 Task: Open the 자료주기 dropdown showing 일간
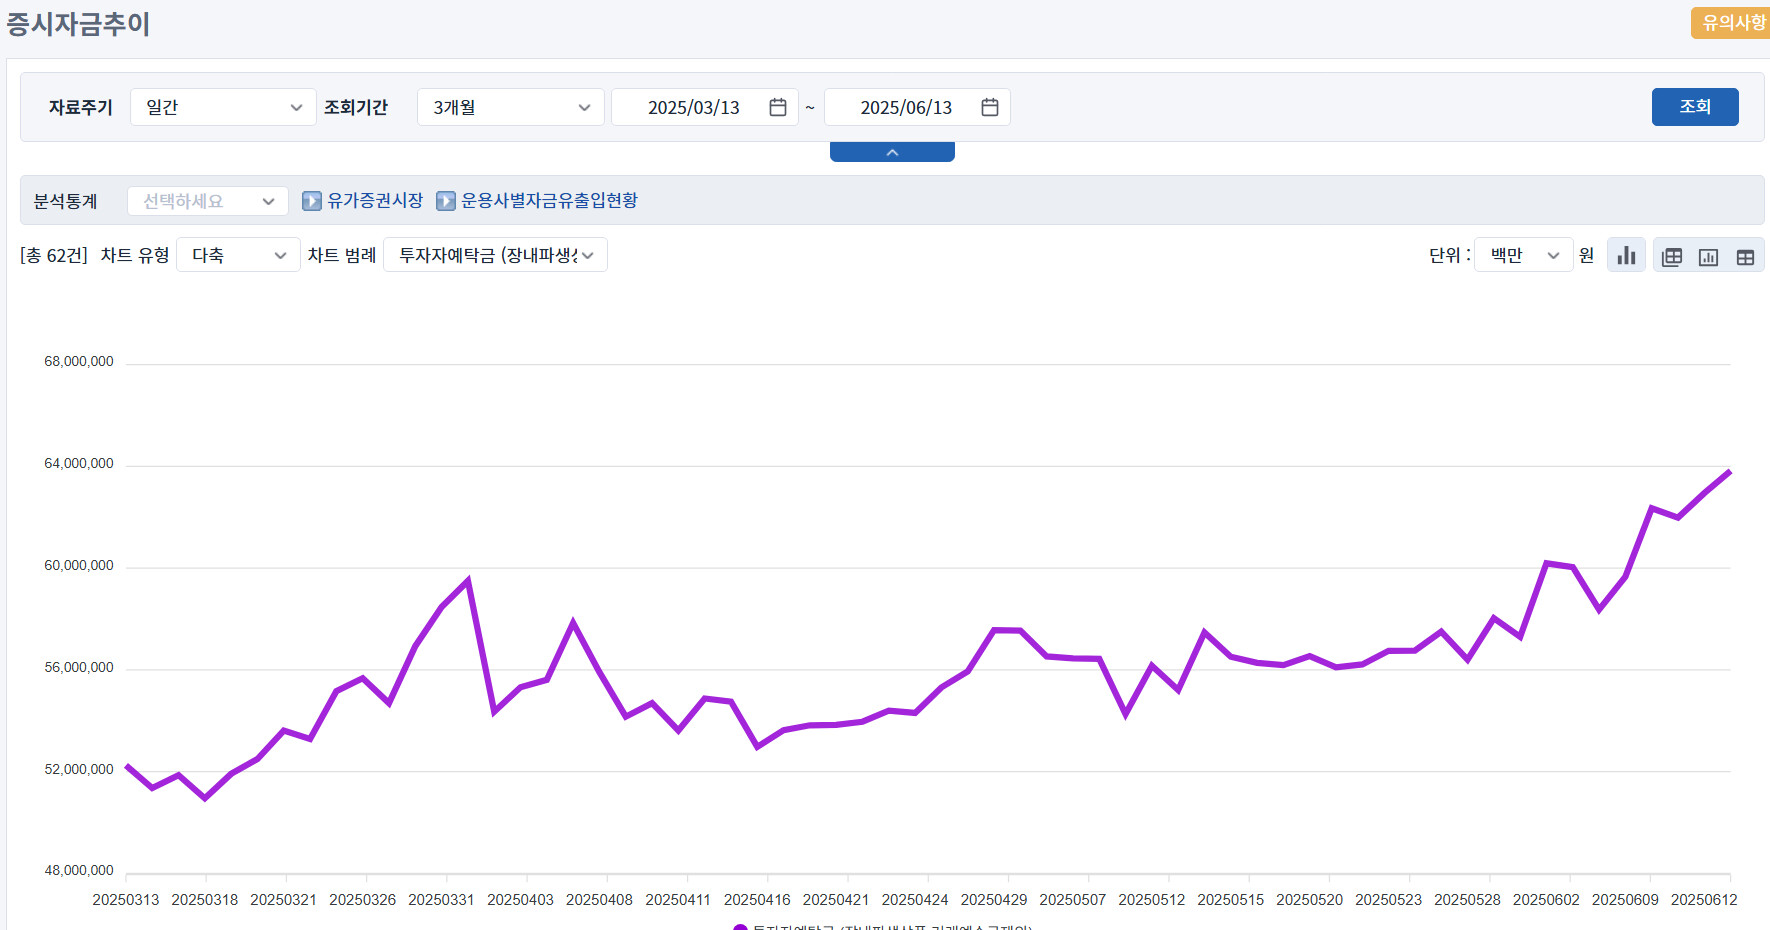(x=223, y=107)
